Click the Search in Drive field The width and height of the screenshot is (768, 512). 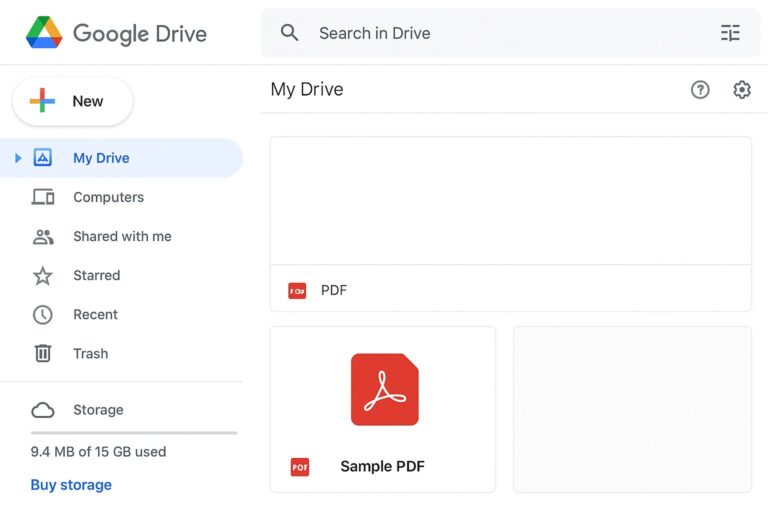(x=510, y=33)
